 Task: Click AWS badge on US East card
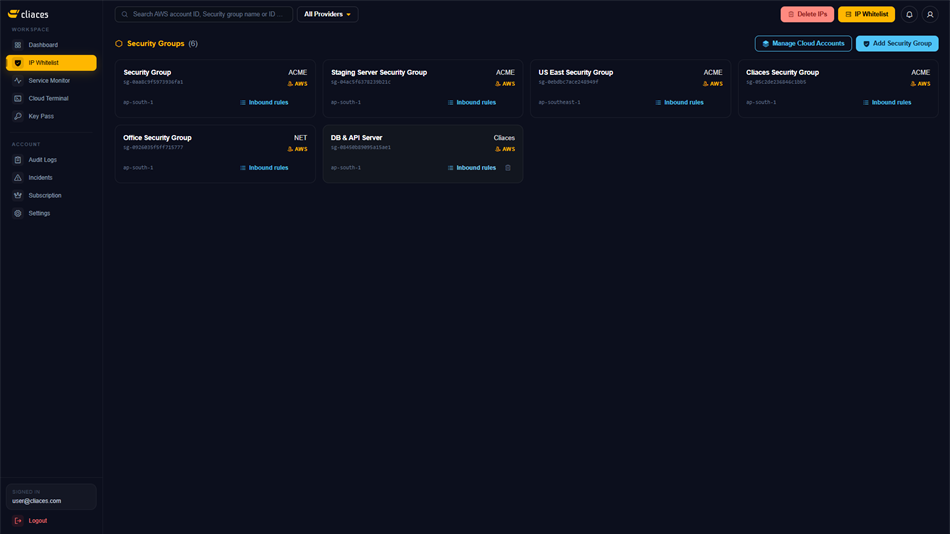click(x=712, y=84)
